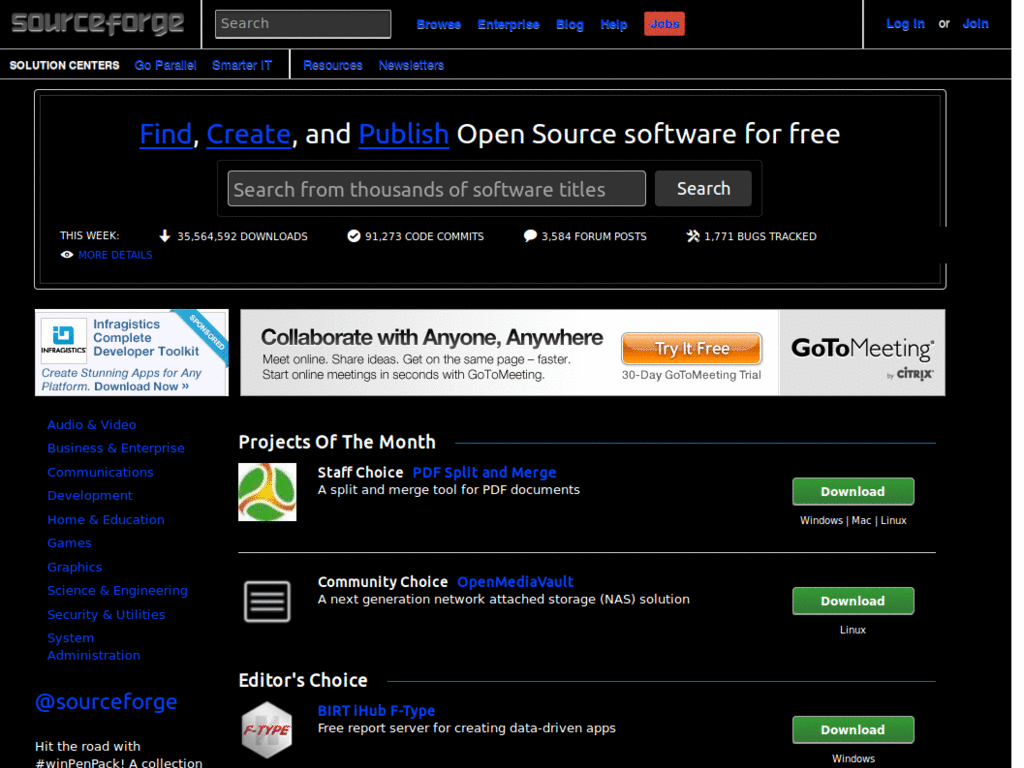This screenshot has width=1024, height=768.
Task: Click the eye icon beside MORE DETAILS
Action: (66, 255)
